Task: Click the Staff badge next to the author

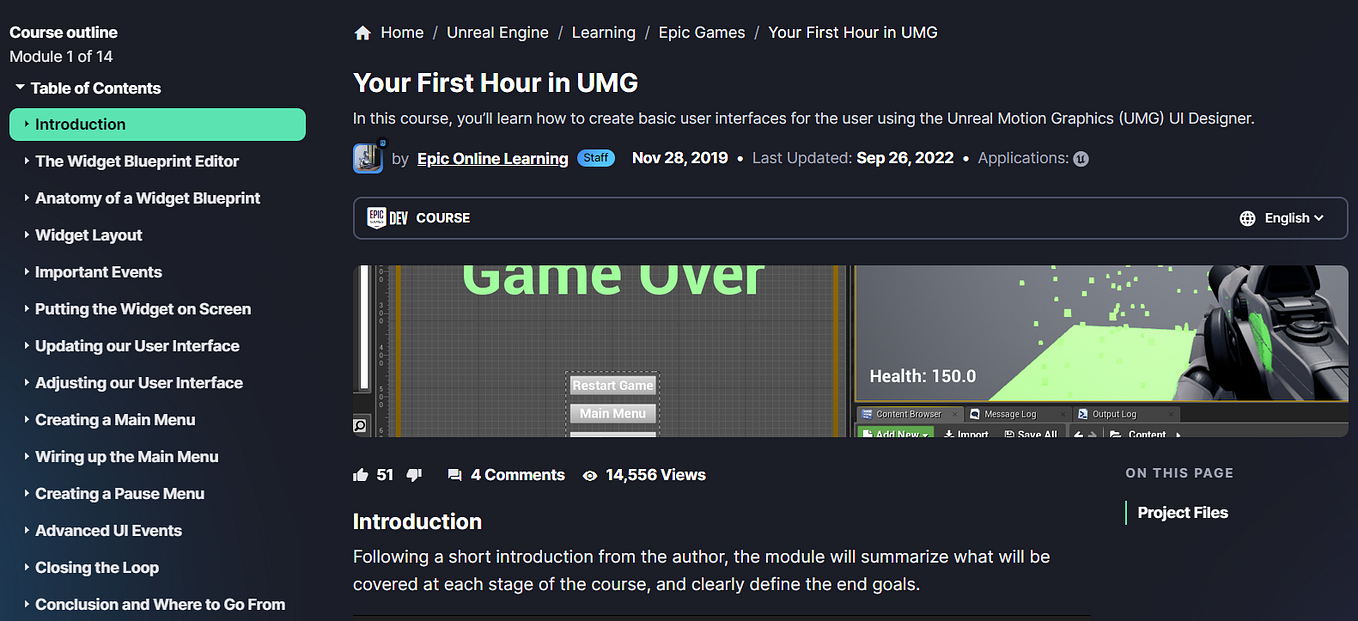Action: pyautogui.click(x=596, y=158)
